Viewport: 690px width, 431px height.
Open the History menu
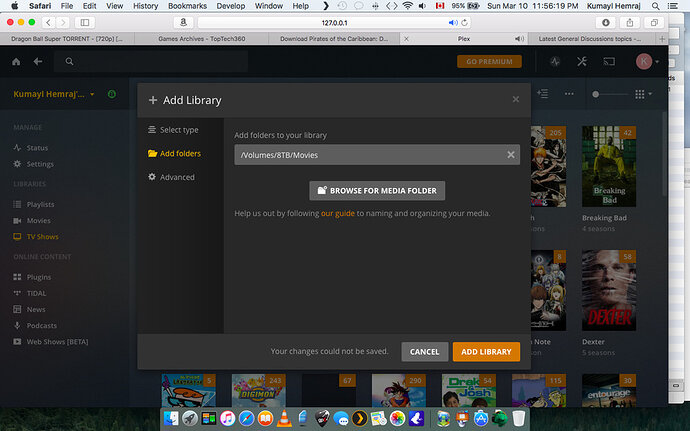(145, 6)
